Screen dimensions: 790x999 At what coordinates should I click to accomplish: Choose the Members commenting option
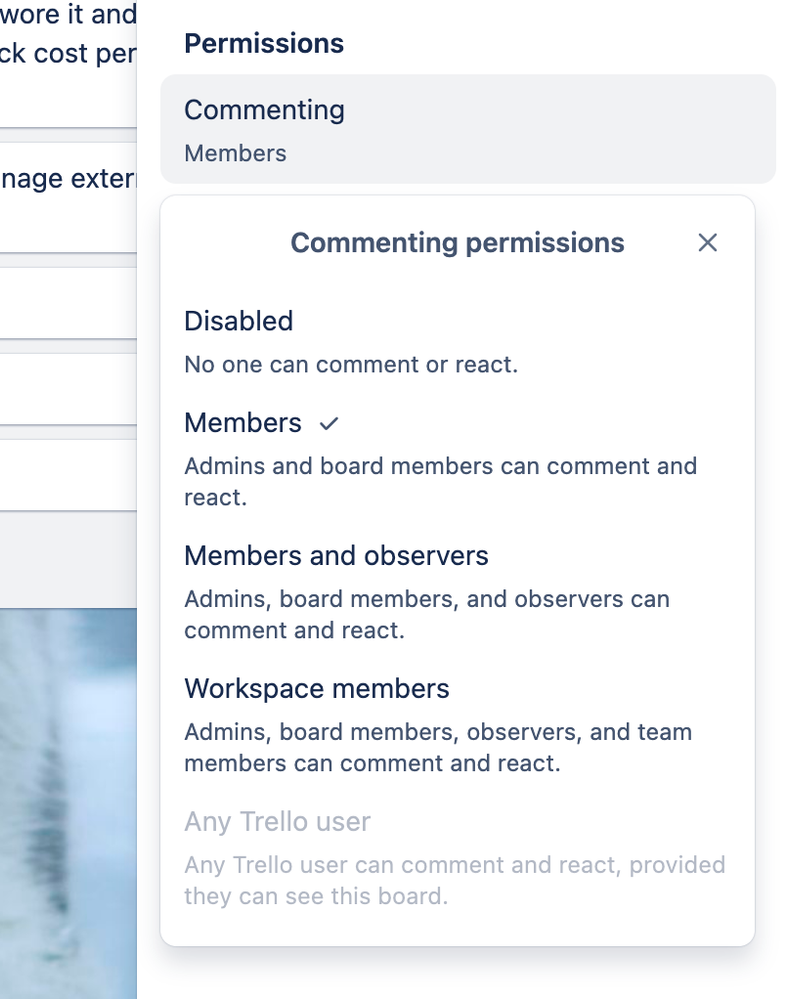pyautogui.click(x=457, y=459)
